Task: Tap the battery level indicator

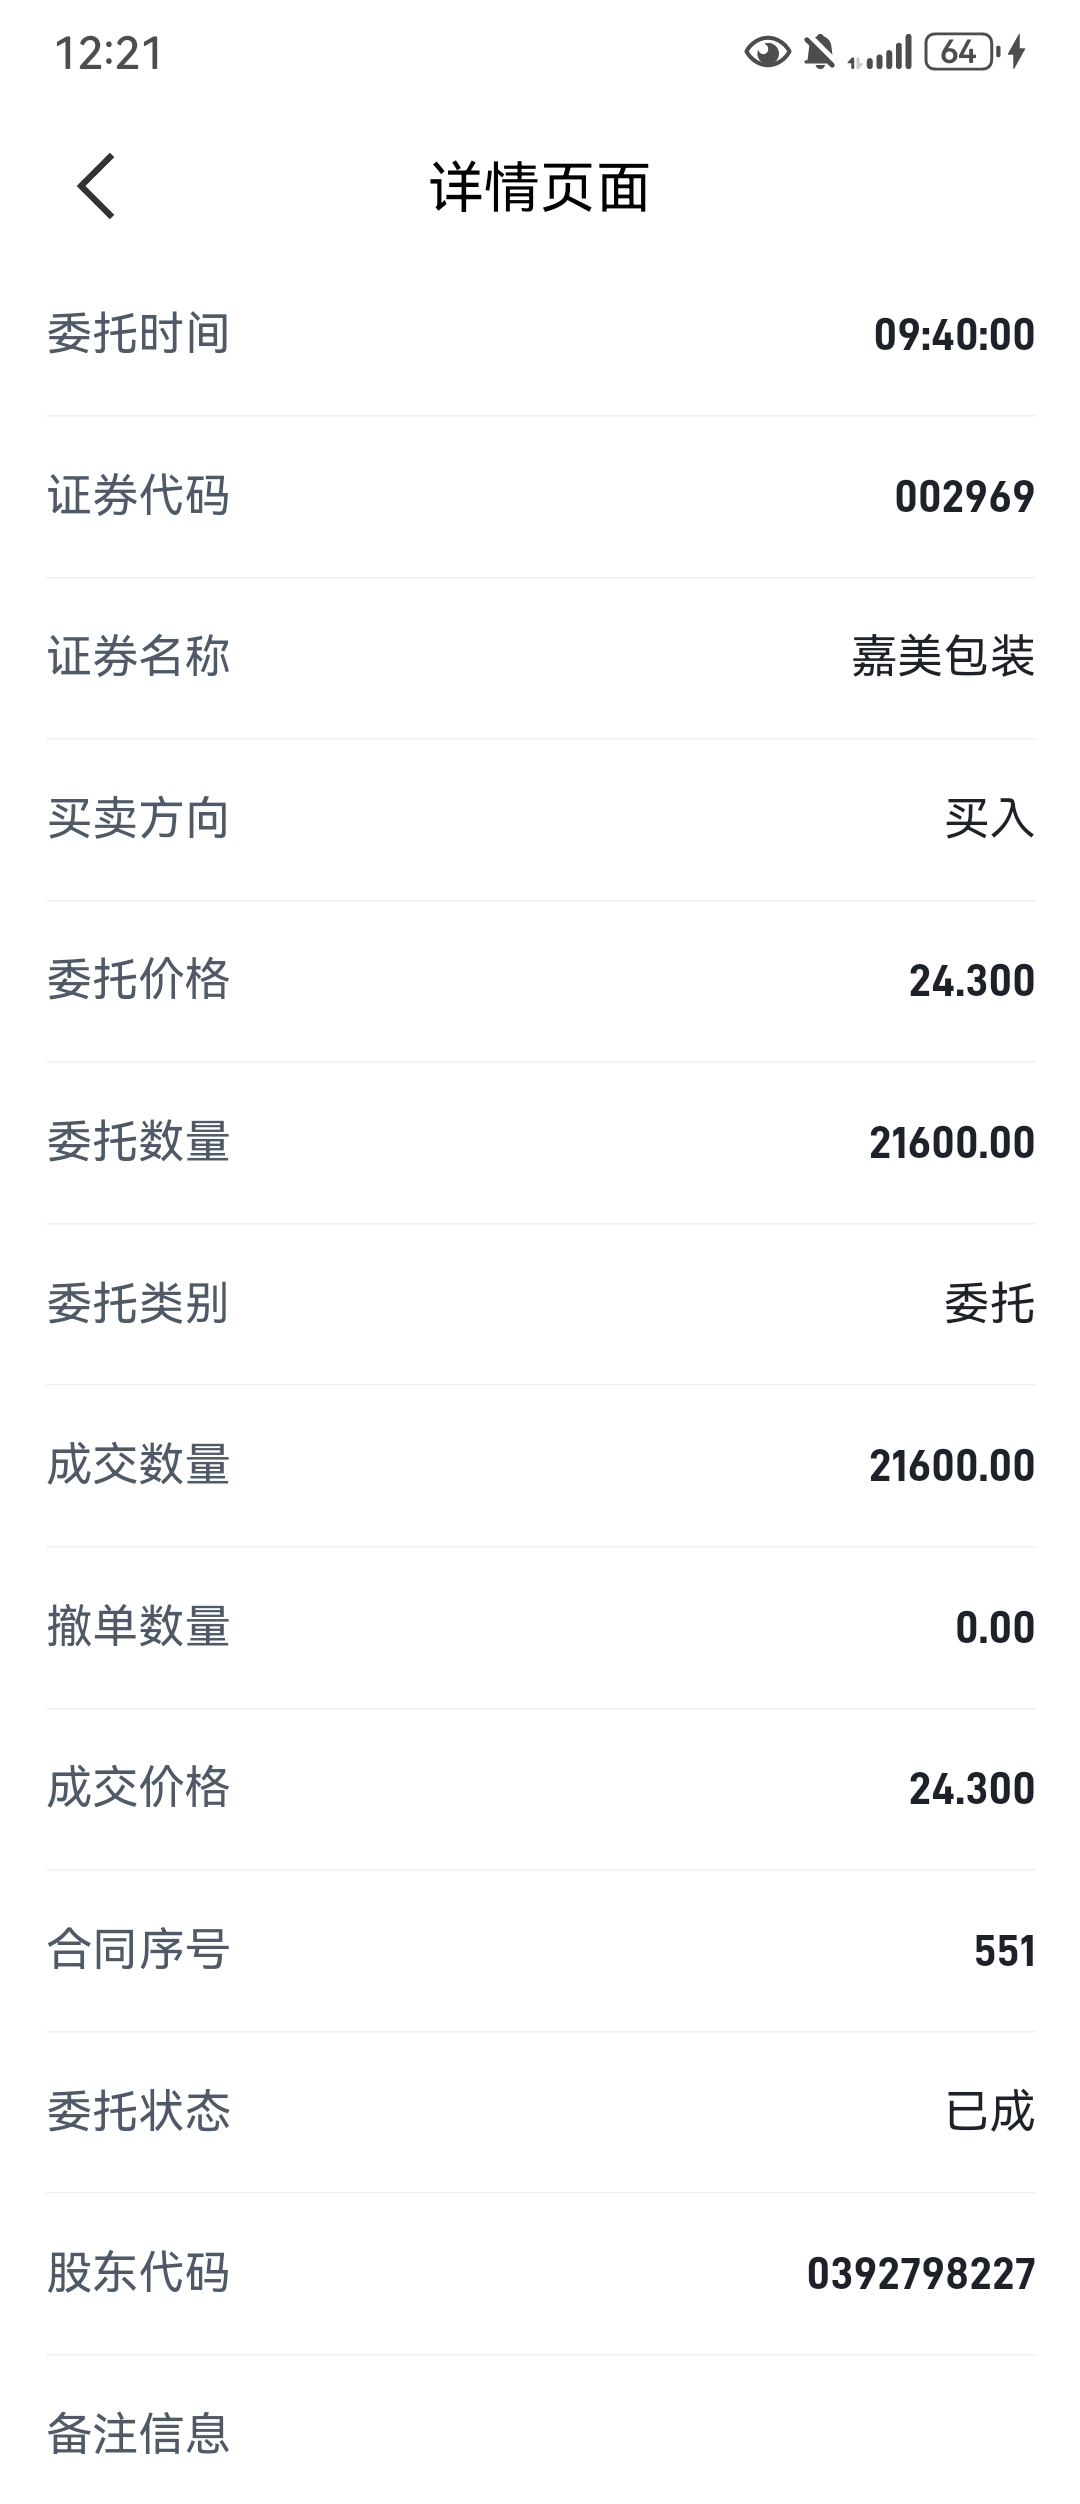Action: [959, 52]
